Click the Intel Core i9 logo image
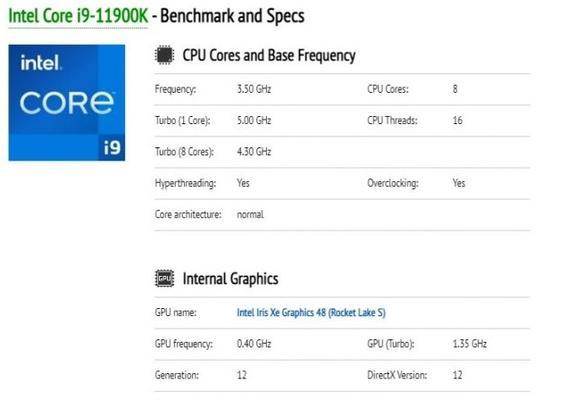Screen dimensions: 575x400 pos(67,103)
